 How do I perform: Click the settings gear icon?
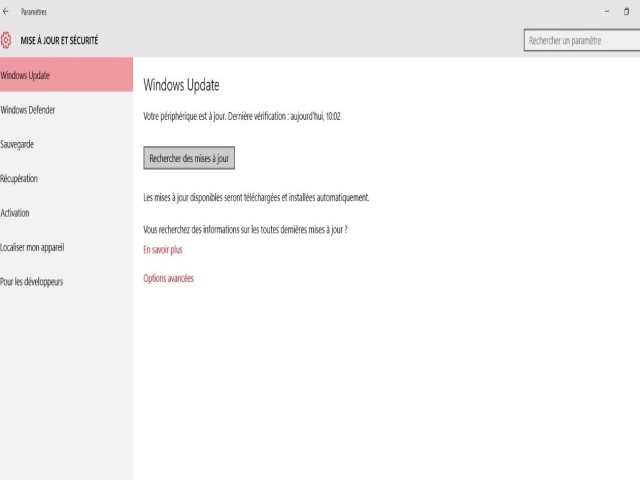tap(6, 40)
